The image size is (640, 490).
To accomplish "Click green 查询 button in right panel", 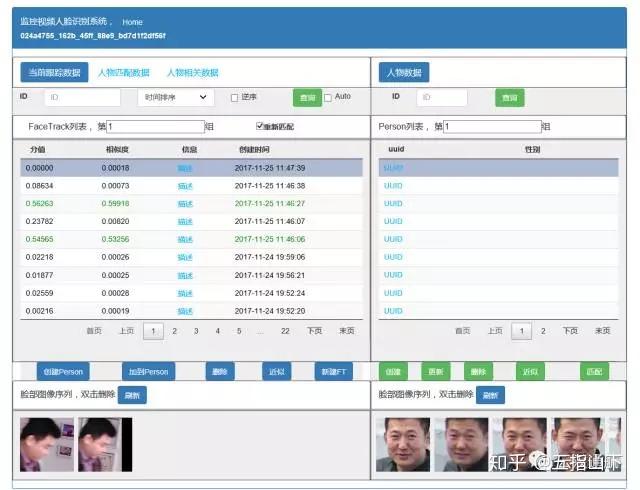I will pos(509,98).
